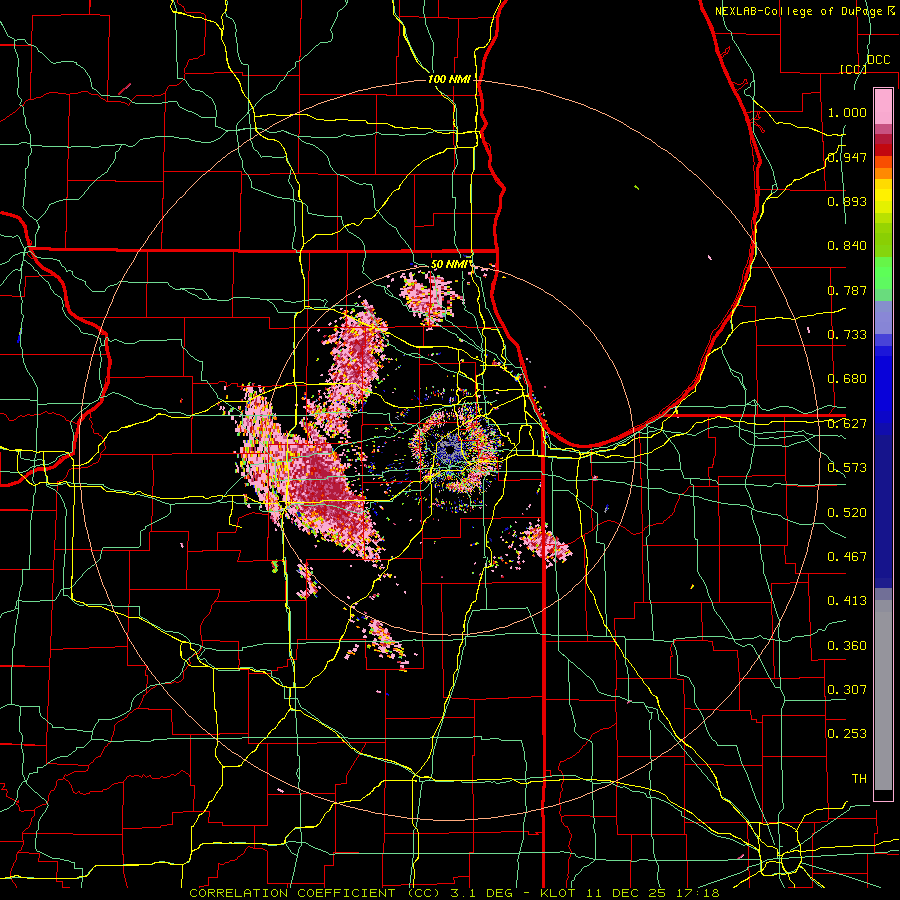
Task: Select the 0.573 scale value
Action: [847, 468]
